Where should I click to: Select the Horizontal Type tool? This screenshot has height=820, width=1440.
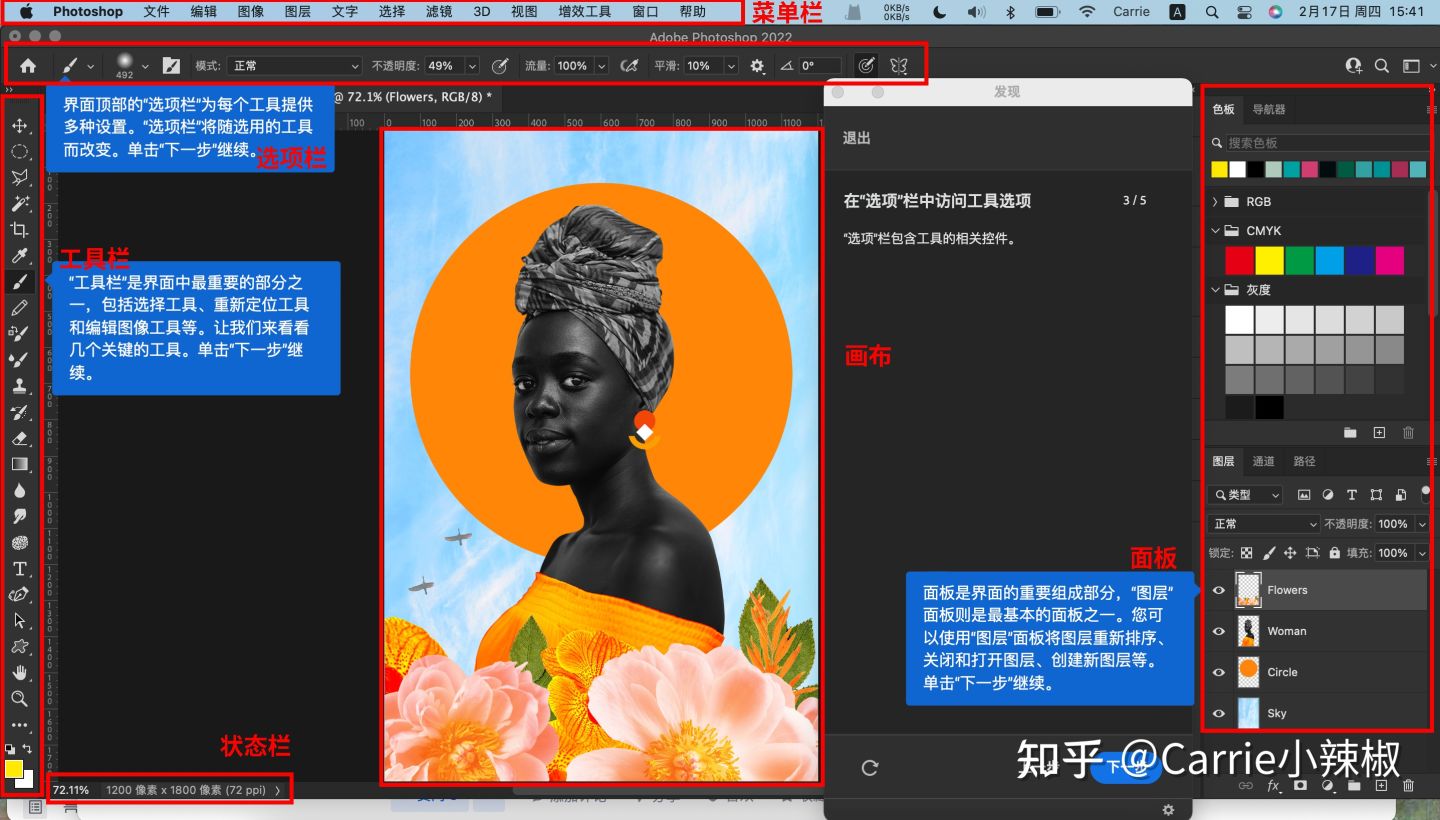[20, 568]
